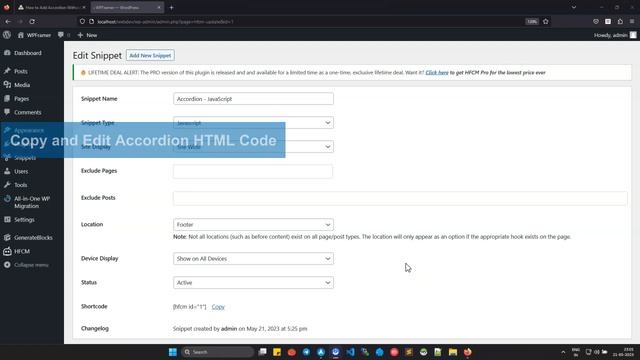Open Sticky Notes from taskbar
Viewport: 640px width, 360px height.
(277, 352)
